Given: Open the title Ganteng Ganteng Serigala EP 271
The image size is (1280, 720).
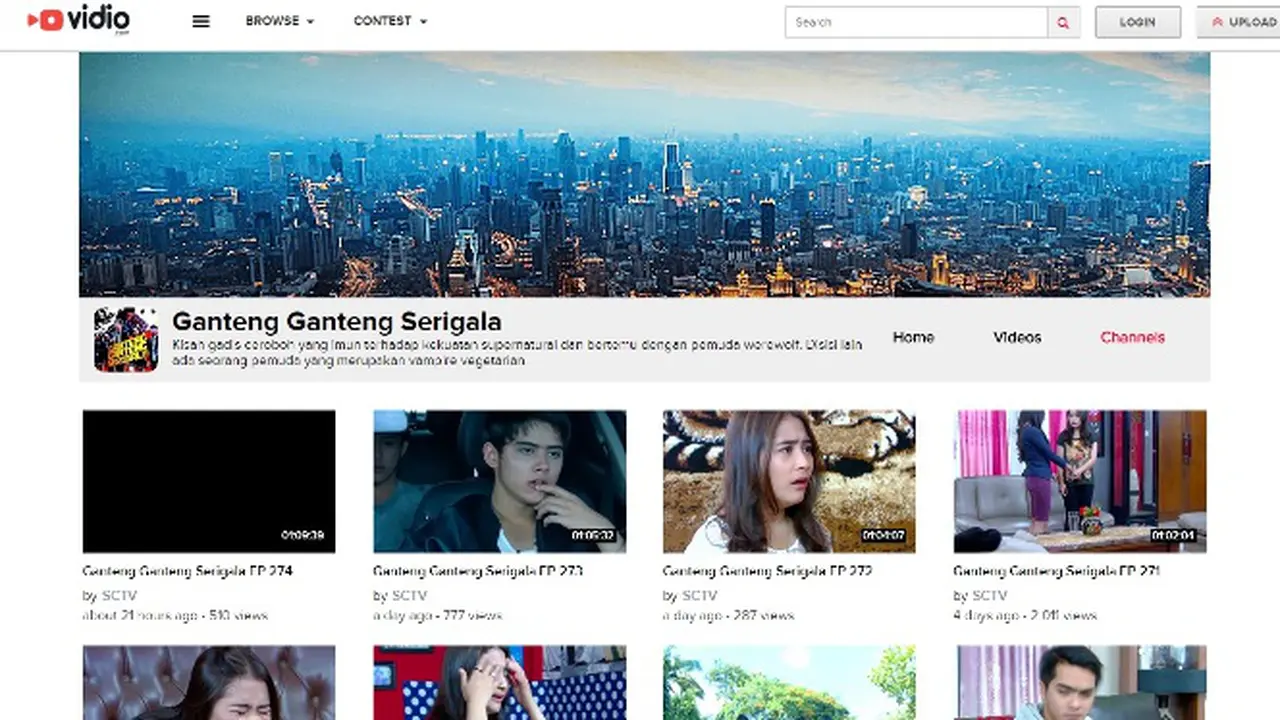Looking at the screenshot, I should click(x=1057, y=572).
